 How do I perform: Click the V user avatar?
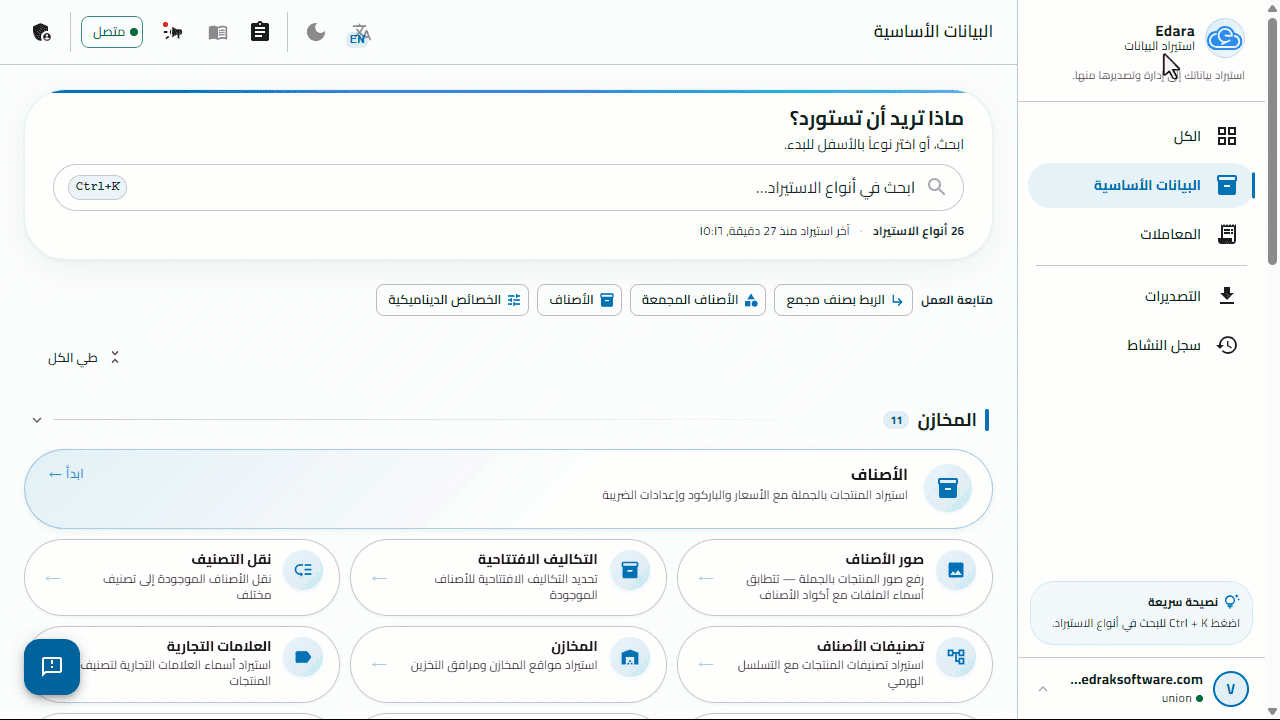pos(1231,689)
